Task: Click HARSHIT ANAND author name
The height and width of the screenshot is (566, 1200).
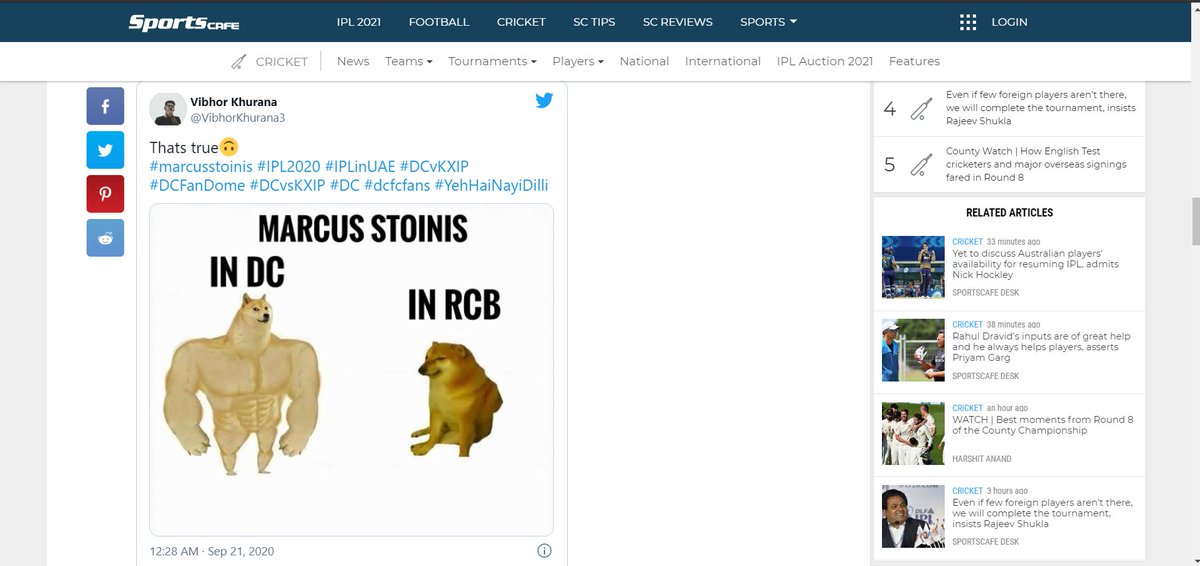Action: [982, 459]
